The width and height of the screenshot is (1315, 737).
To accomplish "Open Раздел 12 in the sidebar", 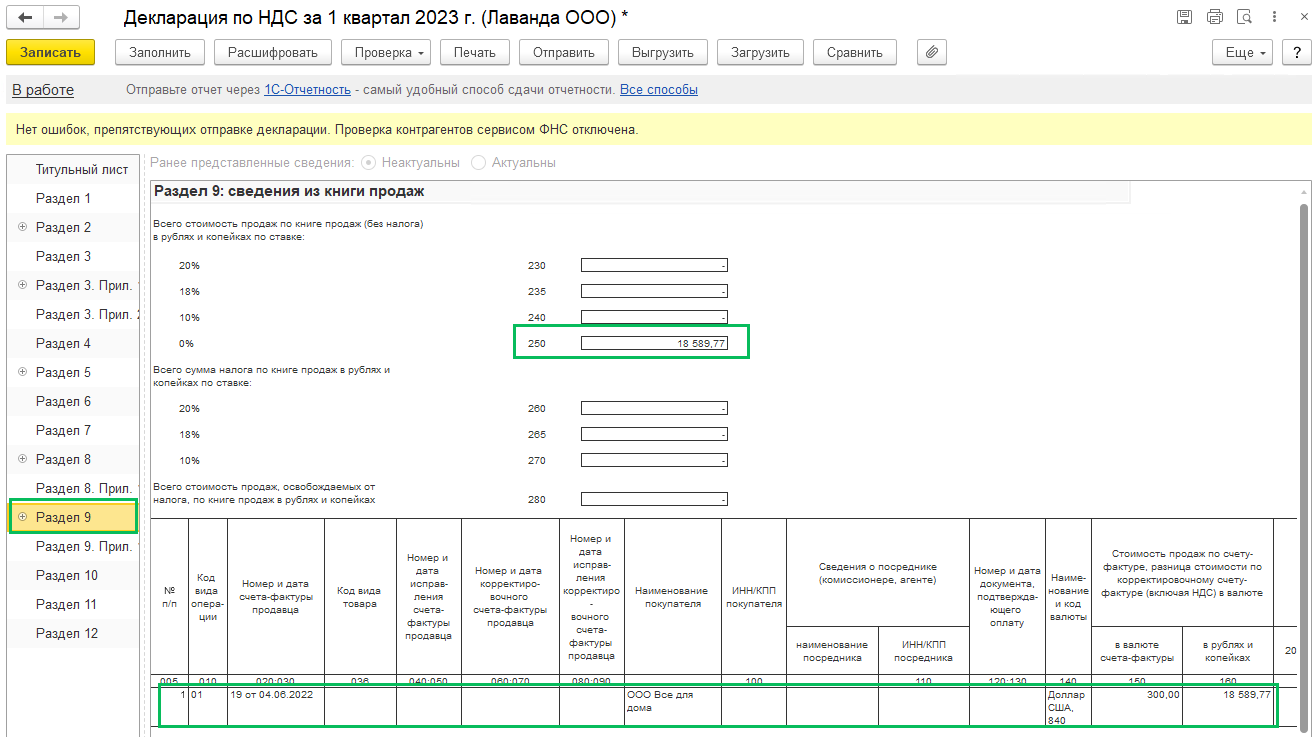I will [x=67, y=633].
